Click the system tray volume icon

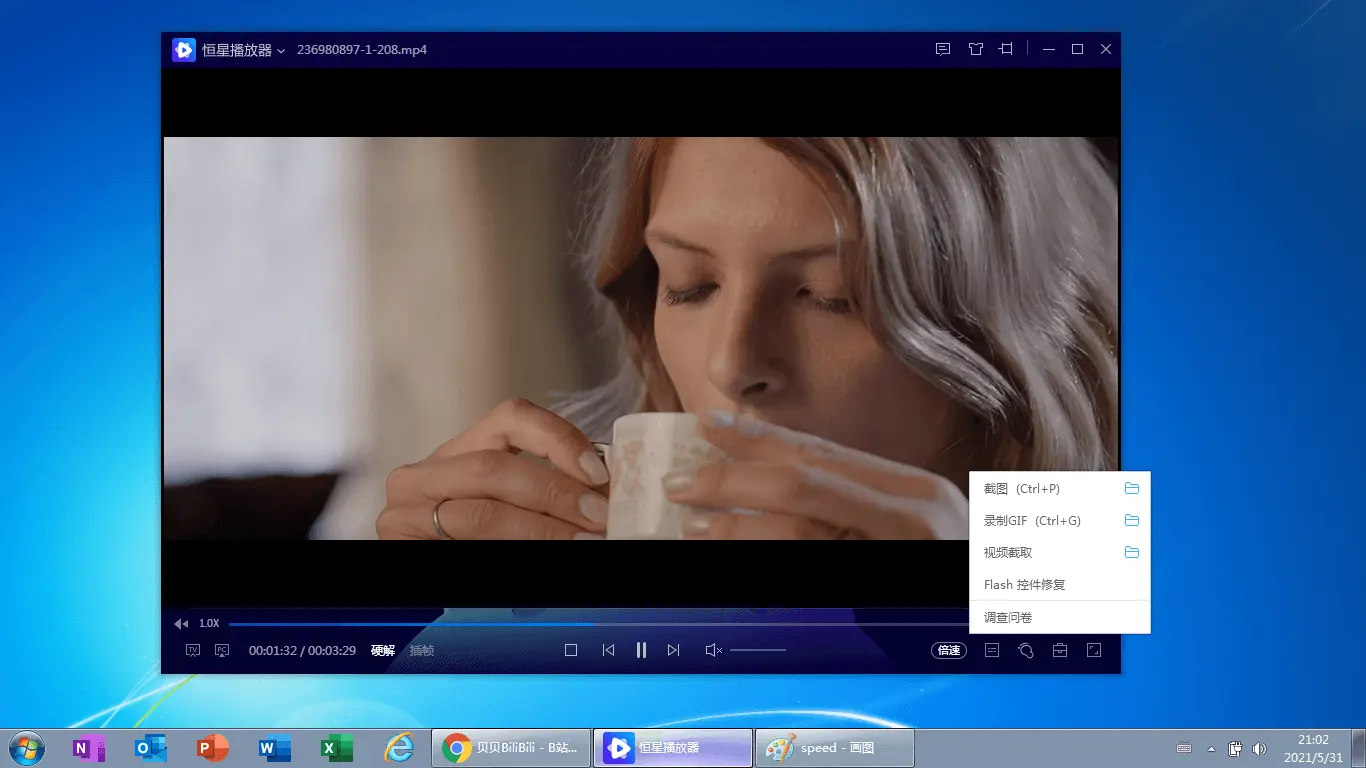pyautogui.click(x=1259, y=748)
